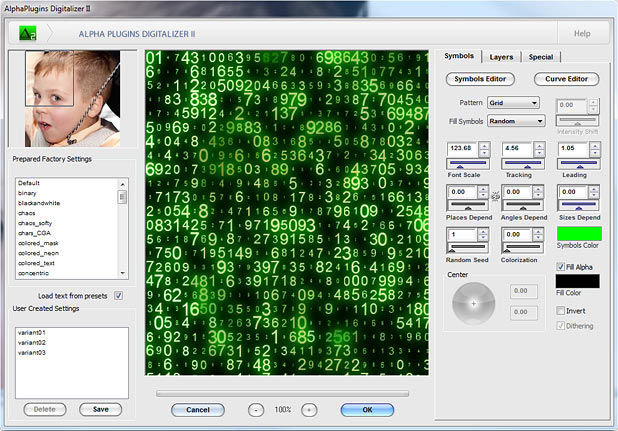Click the zoom out minus button
This screenshot has width=618, height=431.
(256, 410)
